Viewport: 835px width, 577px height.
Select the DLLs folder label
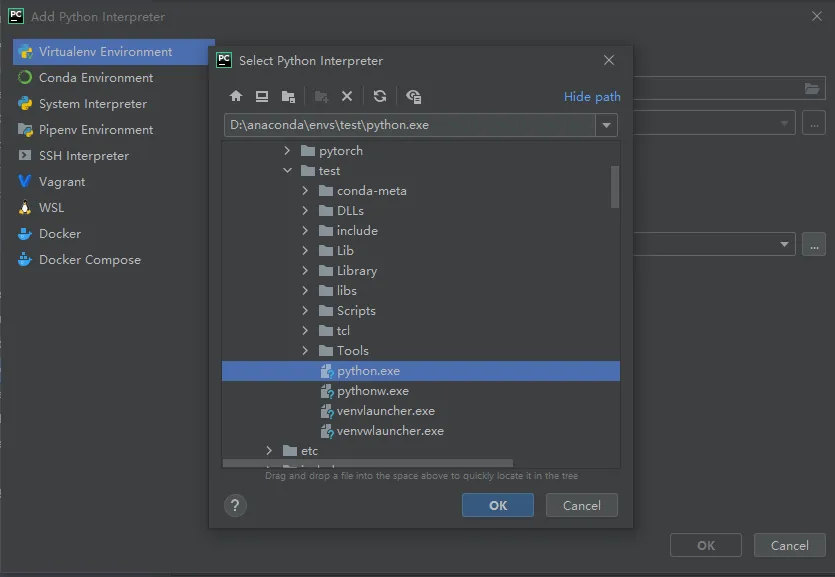point(350,211)
